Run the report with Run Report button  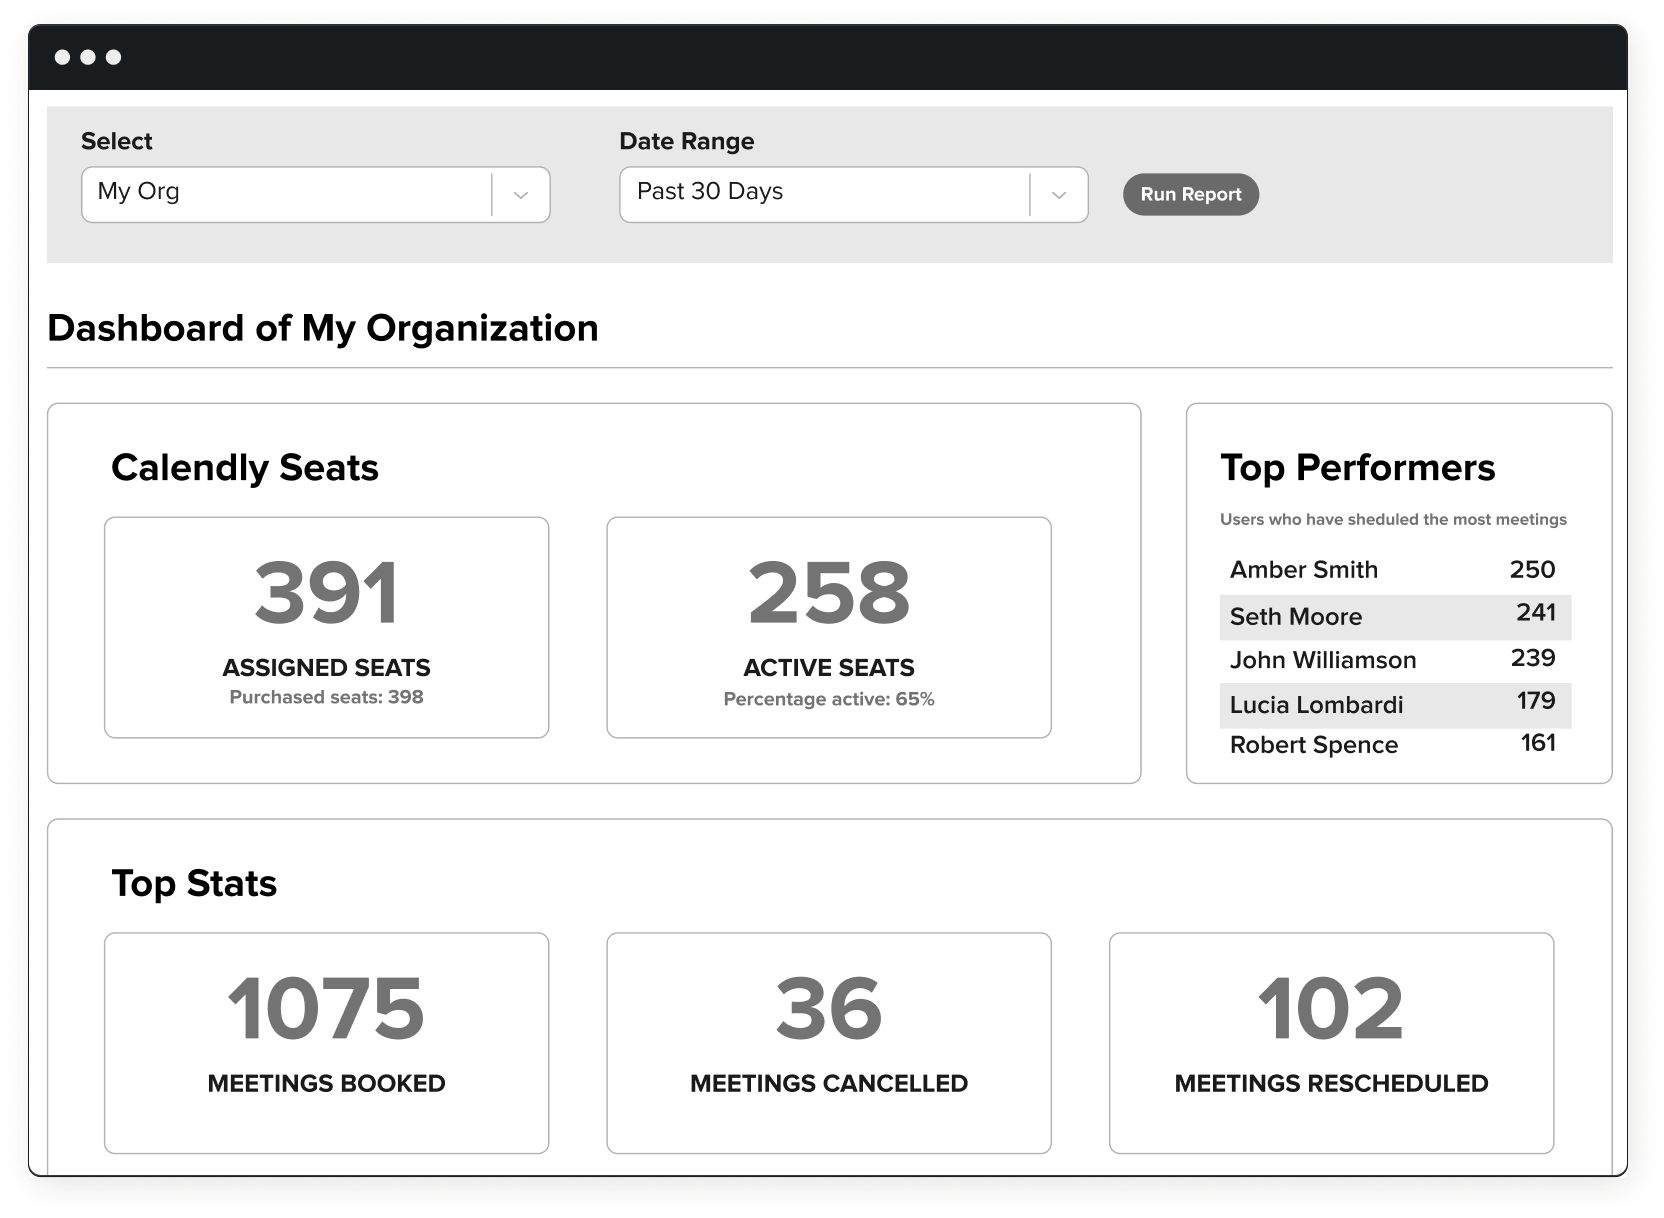point(1190,194)
